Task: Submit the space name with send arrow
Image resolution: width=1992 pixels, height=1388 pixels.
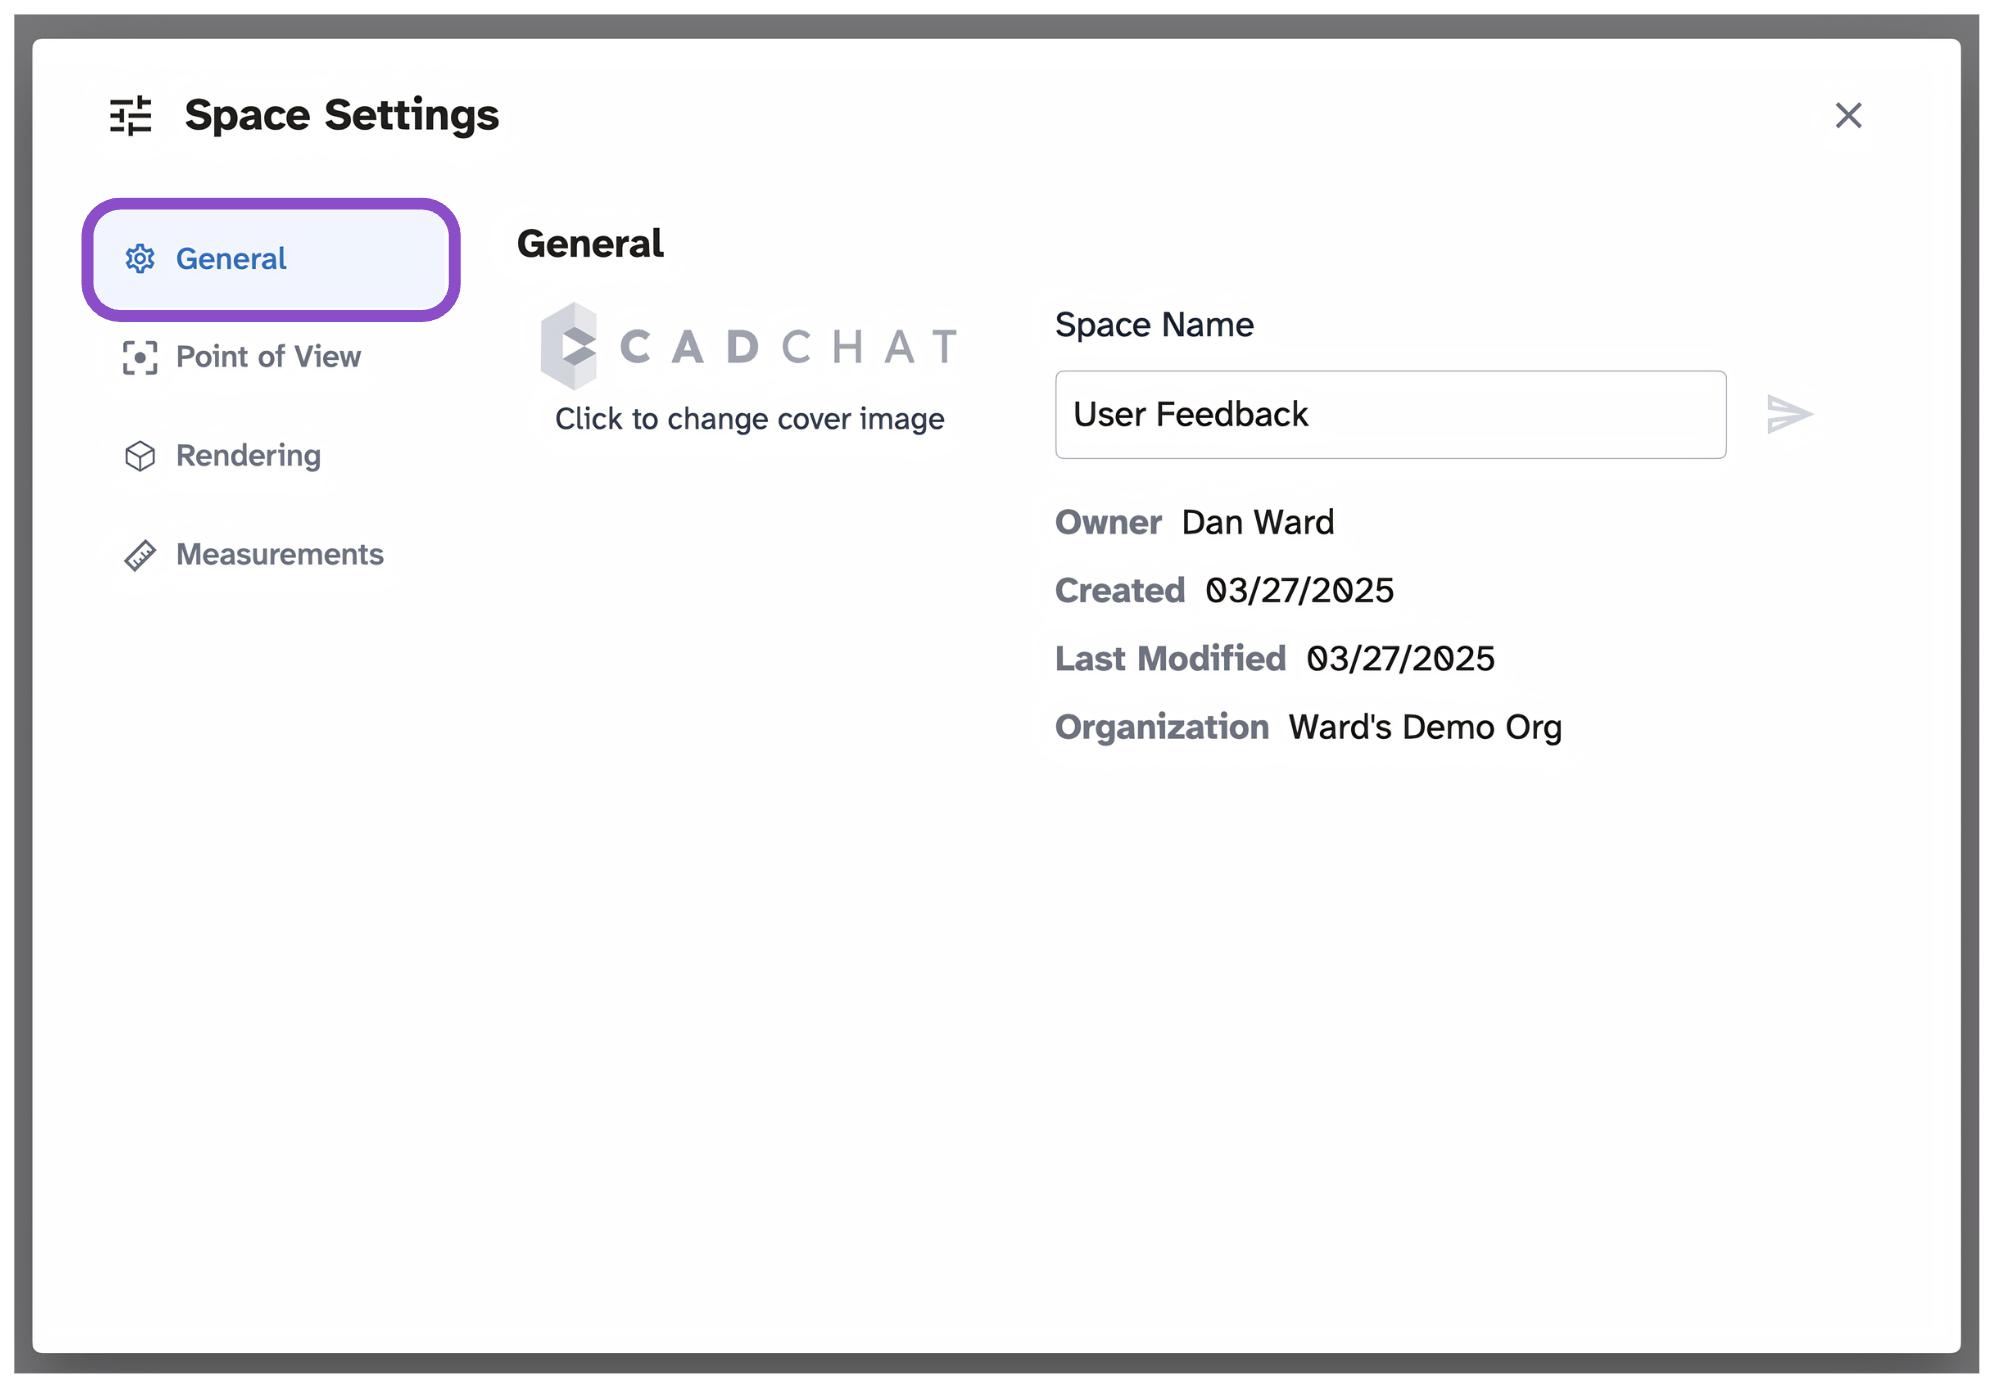Action: (x=1789, y=414)
